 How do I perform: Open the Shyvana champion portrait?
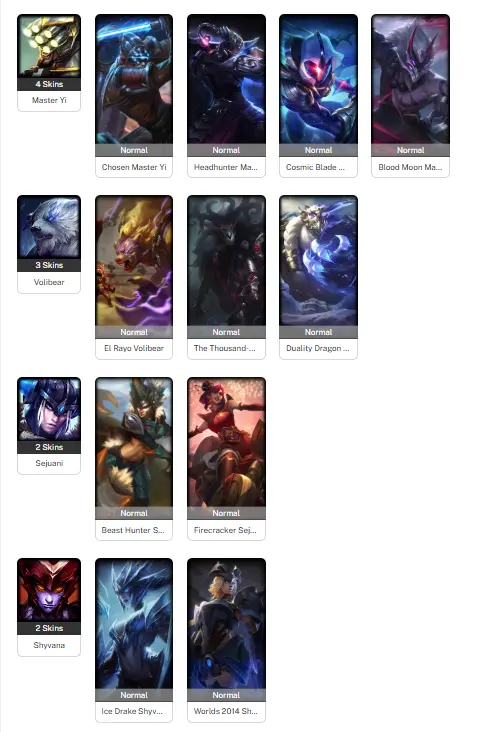(x=49, y=590)
